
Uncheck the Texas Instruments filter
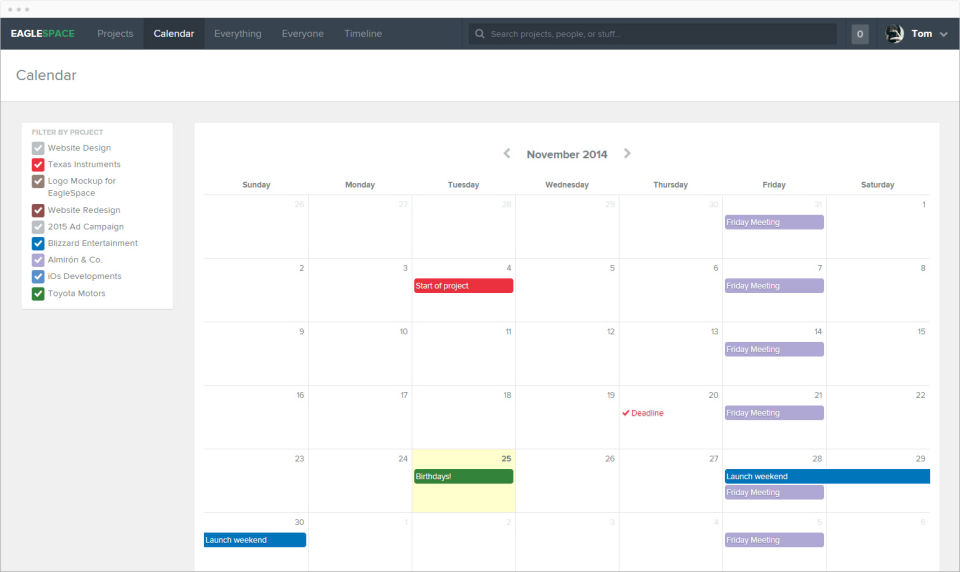38,165
